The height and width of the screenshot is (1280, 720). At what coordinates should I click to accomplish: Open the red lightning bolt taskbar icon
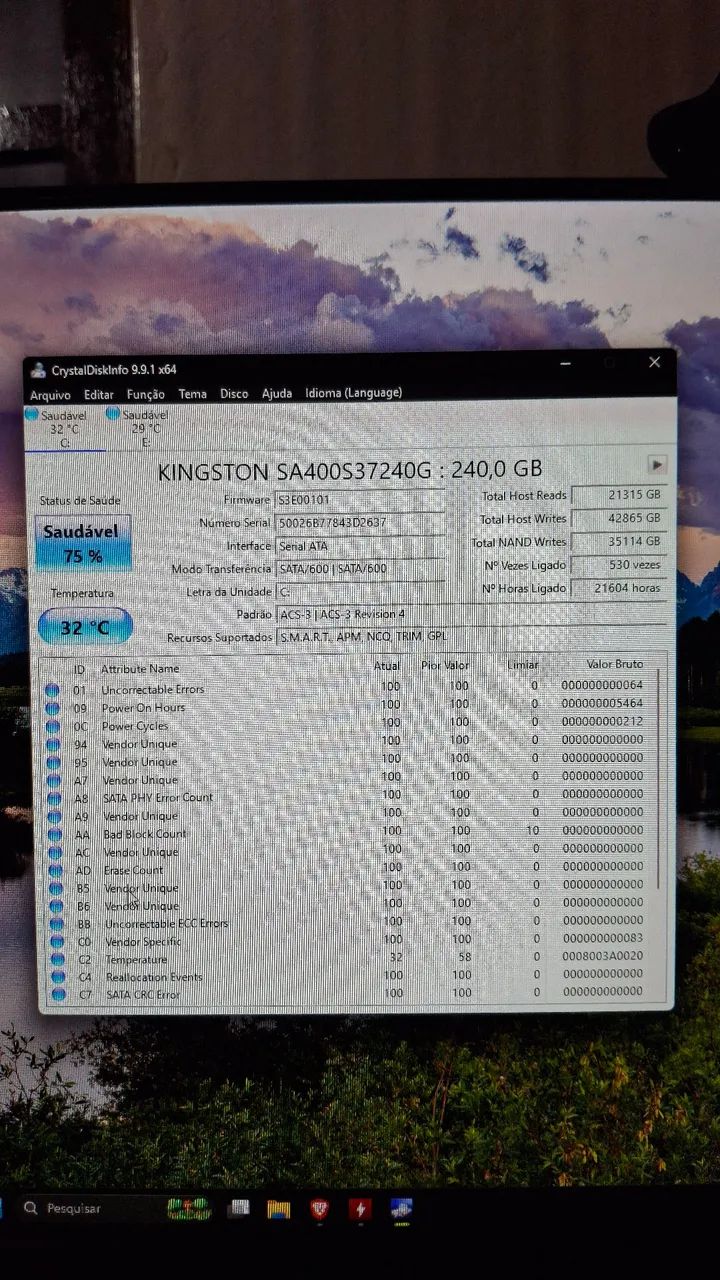pyautogui.click(x=360, y=1209)
